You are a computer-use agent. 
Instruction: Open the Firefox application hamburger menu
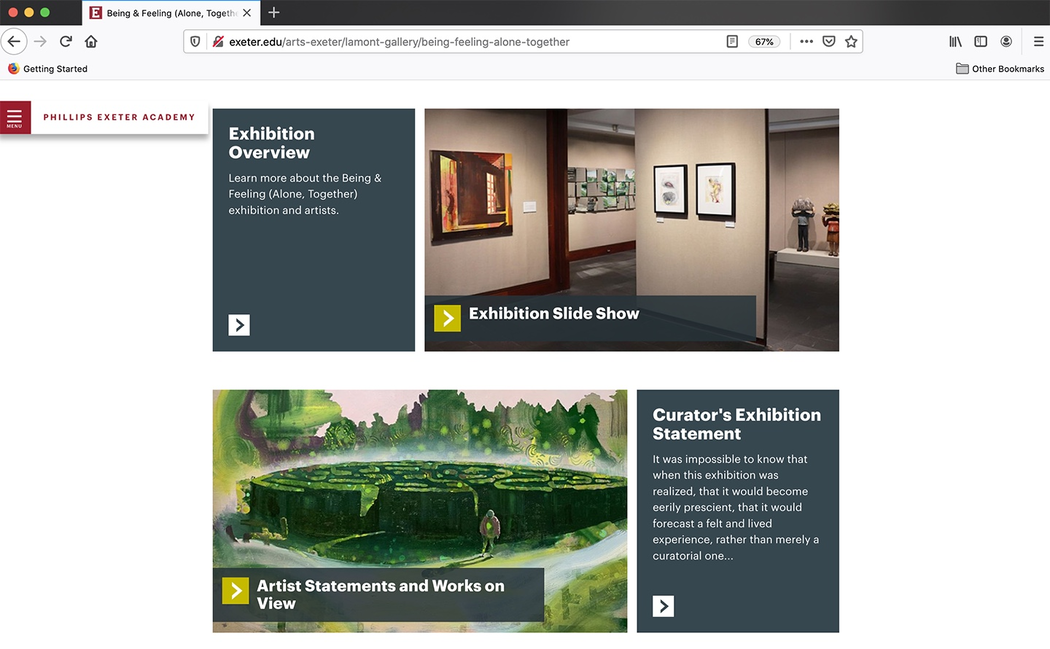[x=1038, y=42]
